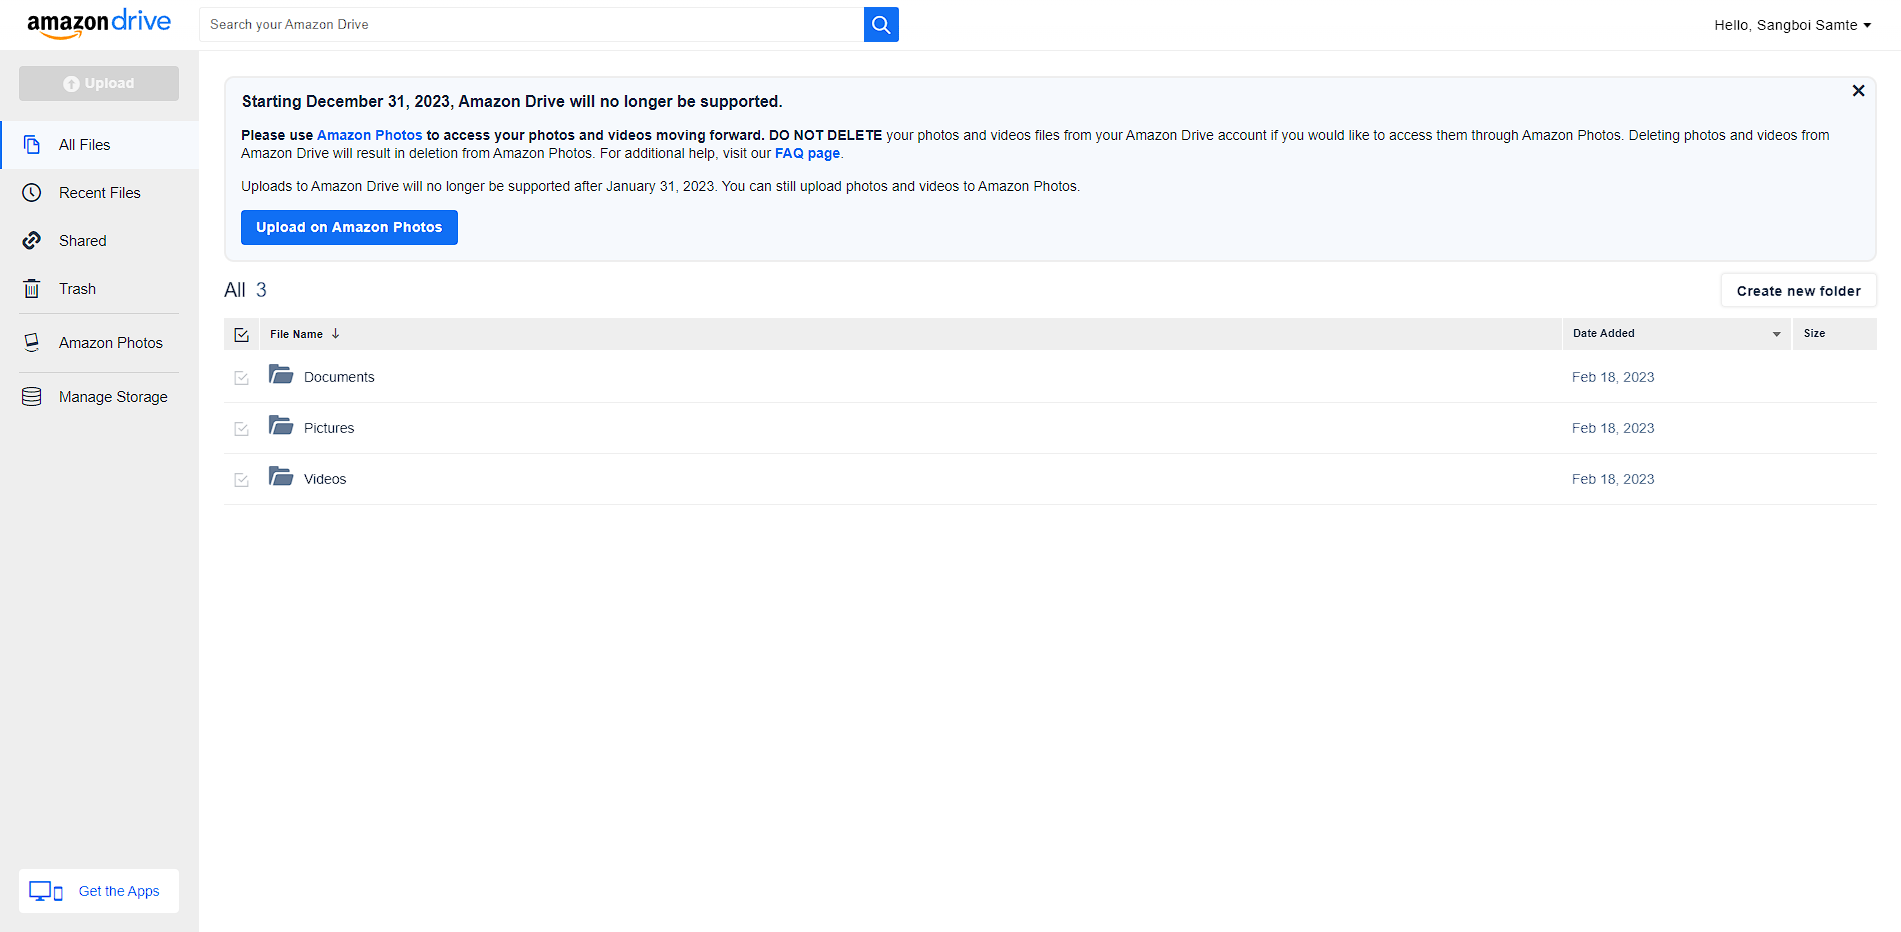1901x932 pixels.
Task: Click Create new folder button
Action: (1798, 291)
